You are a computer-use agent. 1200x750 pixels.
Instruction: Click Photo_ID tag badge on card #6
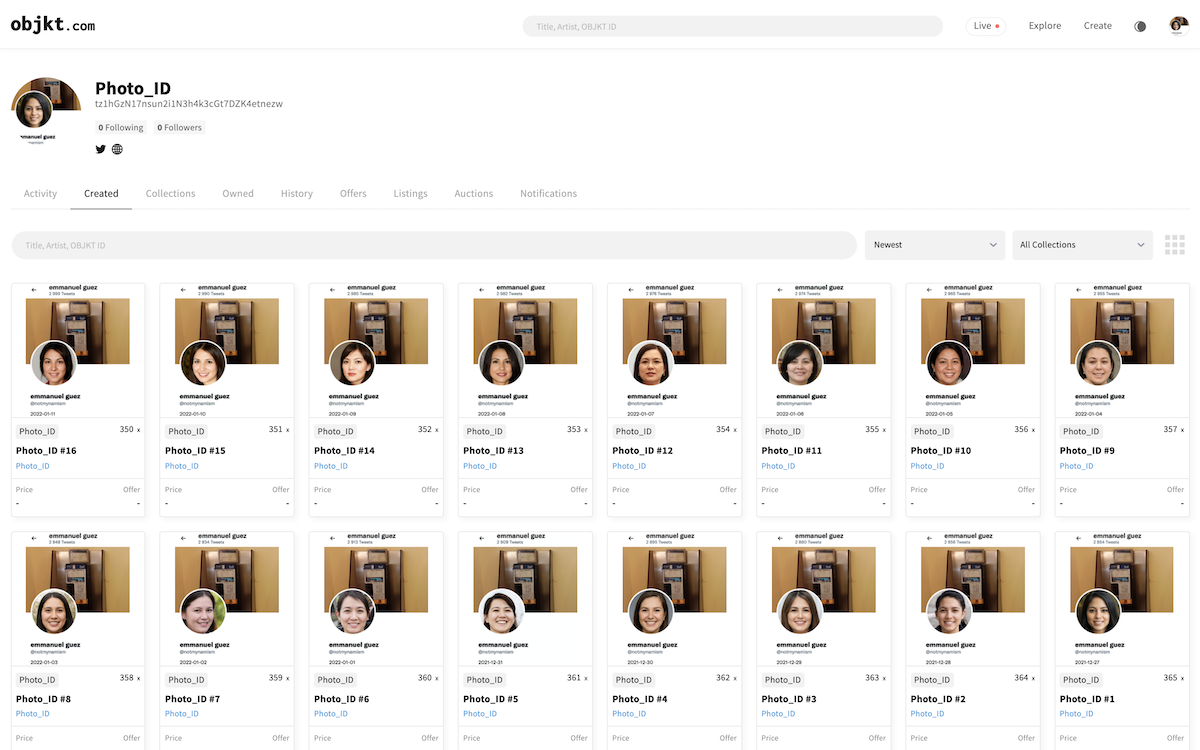(x=335, y=680)
